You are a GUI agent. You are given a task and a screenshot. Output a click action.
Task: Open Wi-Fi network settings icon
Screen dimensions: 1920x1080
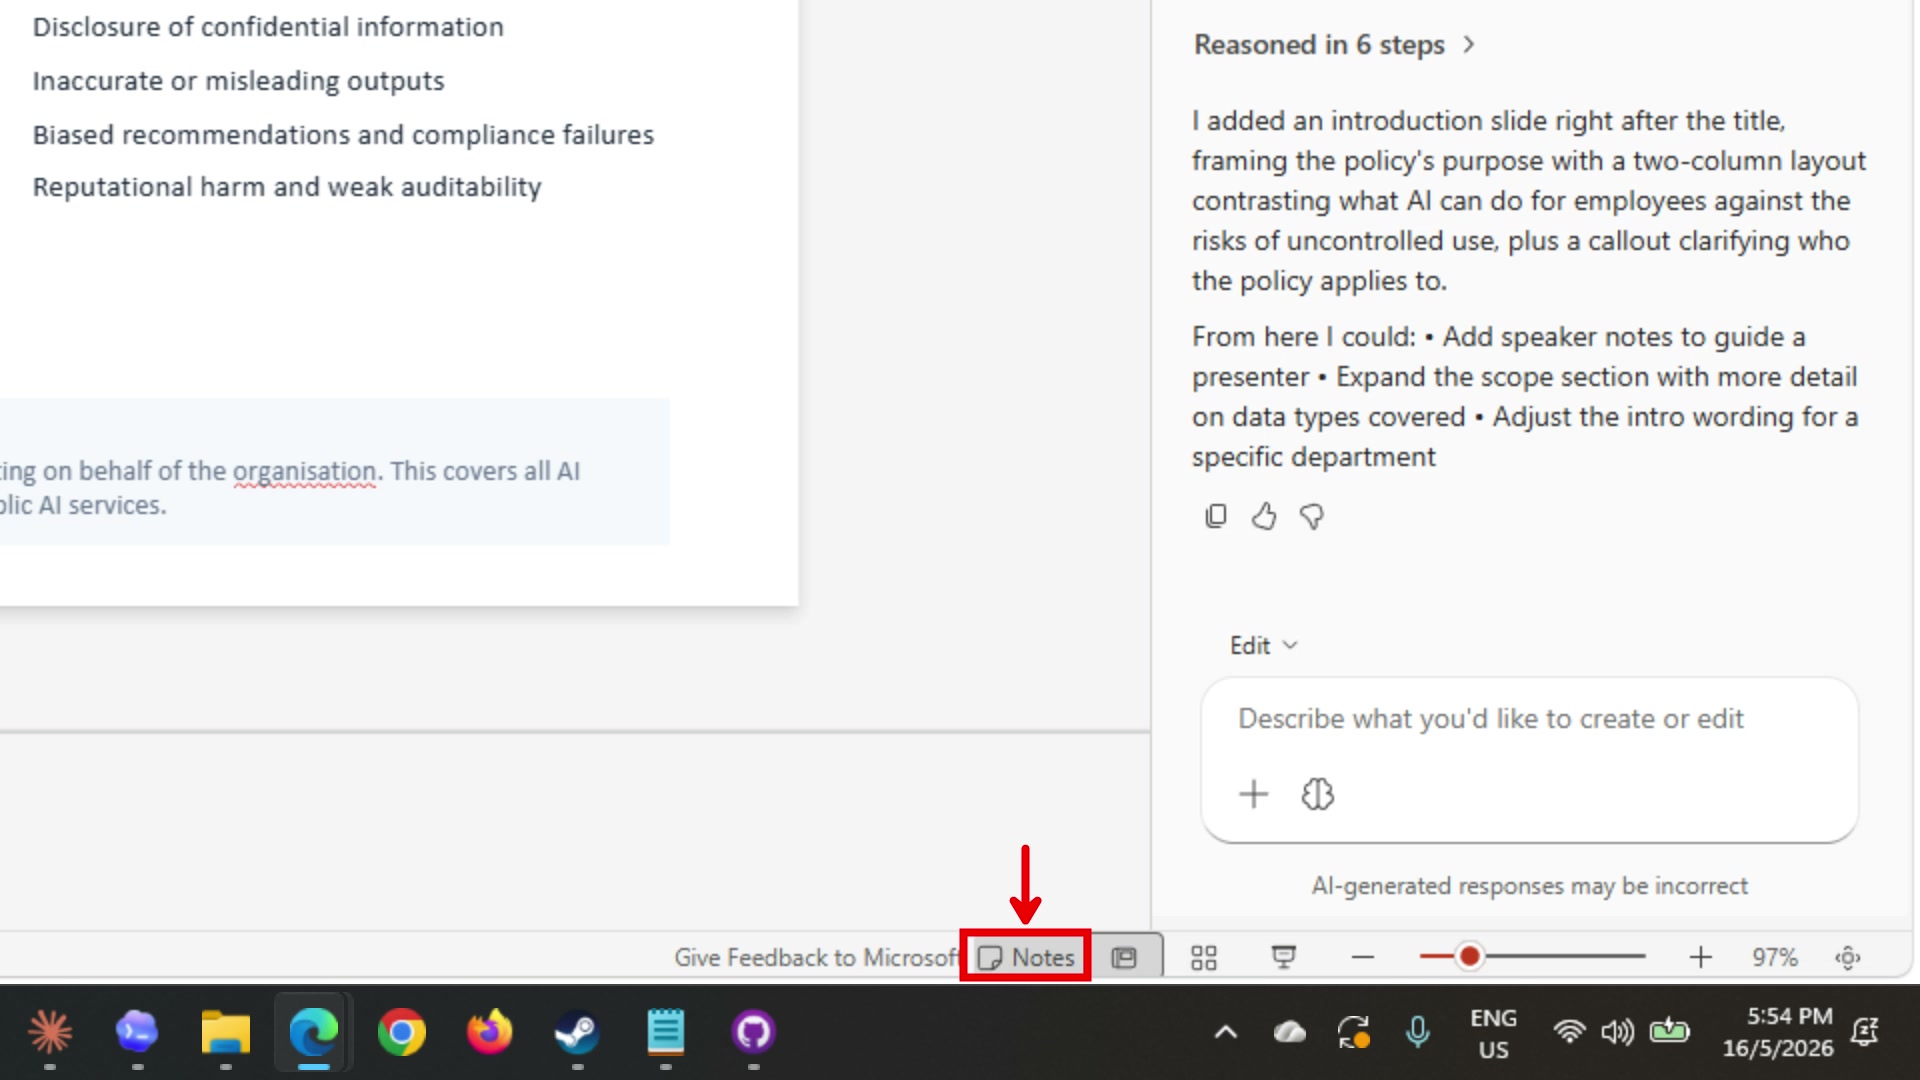coord(1570,1031)
